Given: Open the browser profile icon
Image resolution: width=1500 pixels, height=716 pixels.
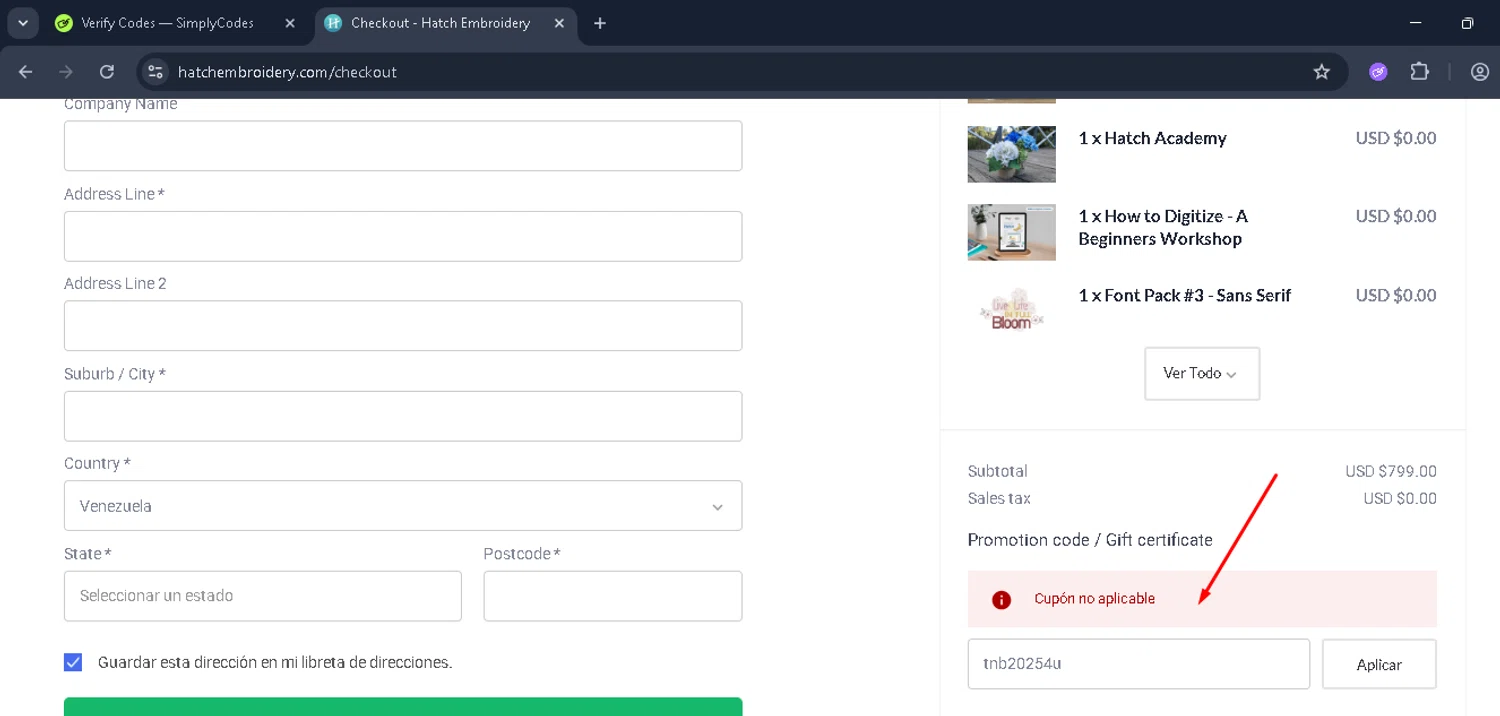Looking at the screenshot, I should (x=1480, y=72).
